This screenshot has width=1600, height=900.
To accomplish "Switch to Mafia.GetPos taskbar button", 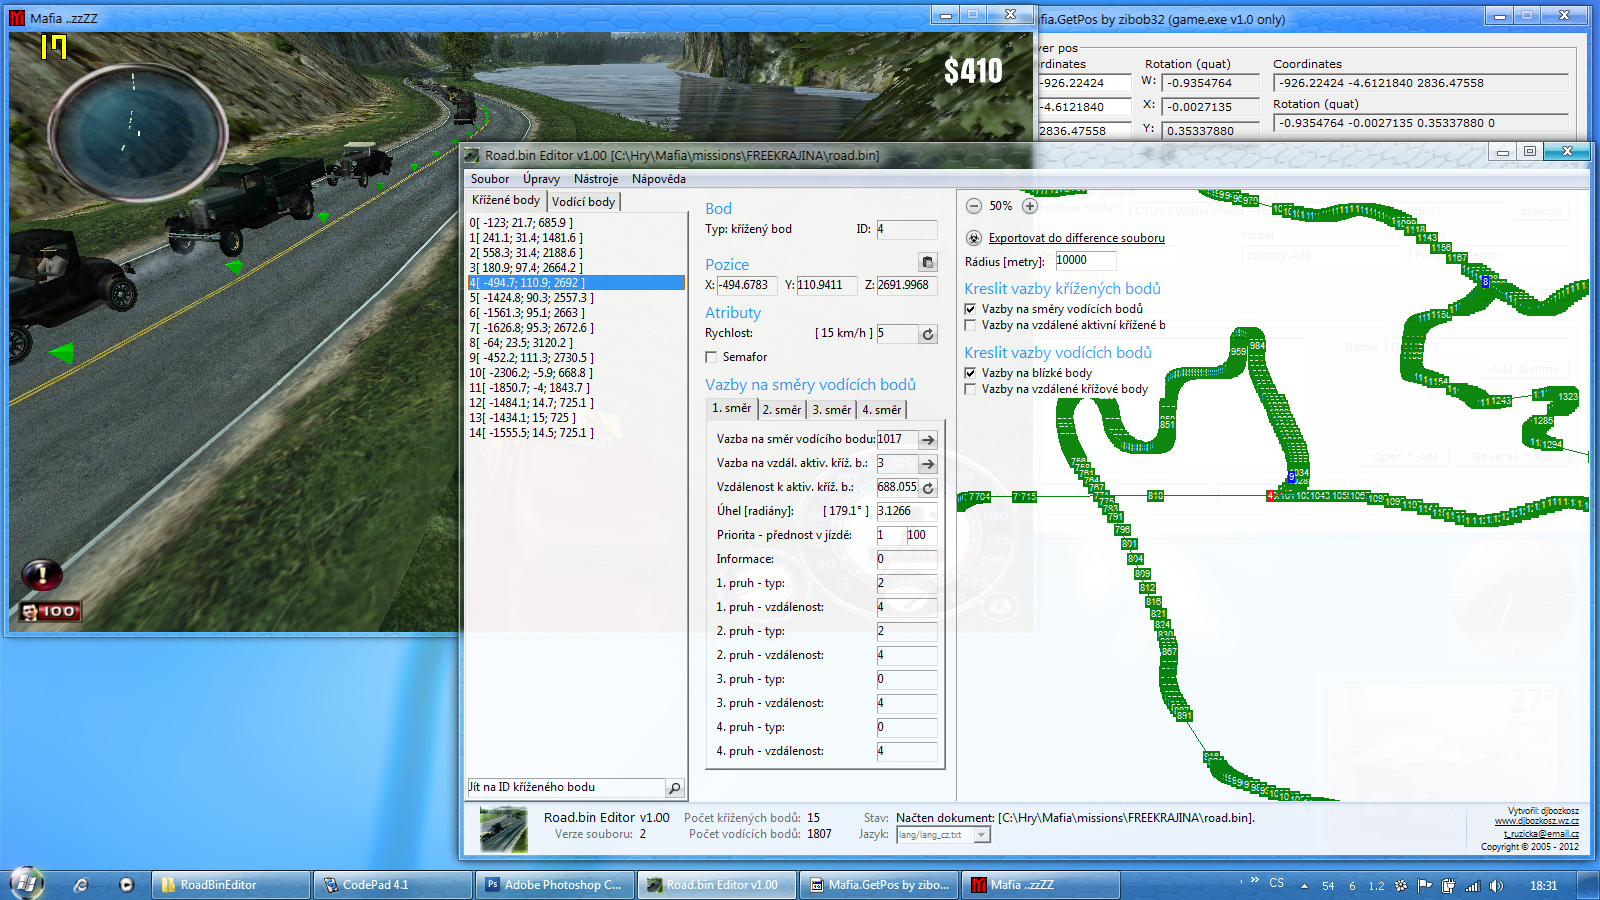I will click(879, 885).
